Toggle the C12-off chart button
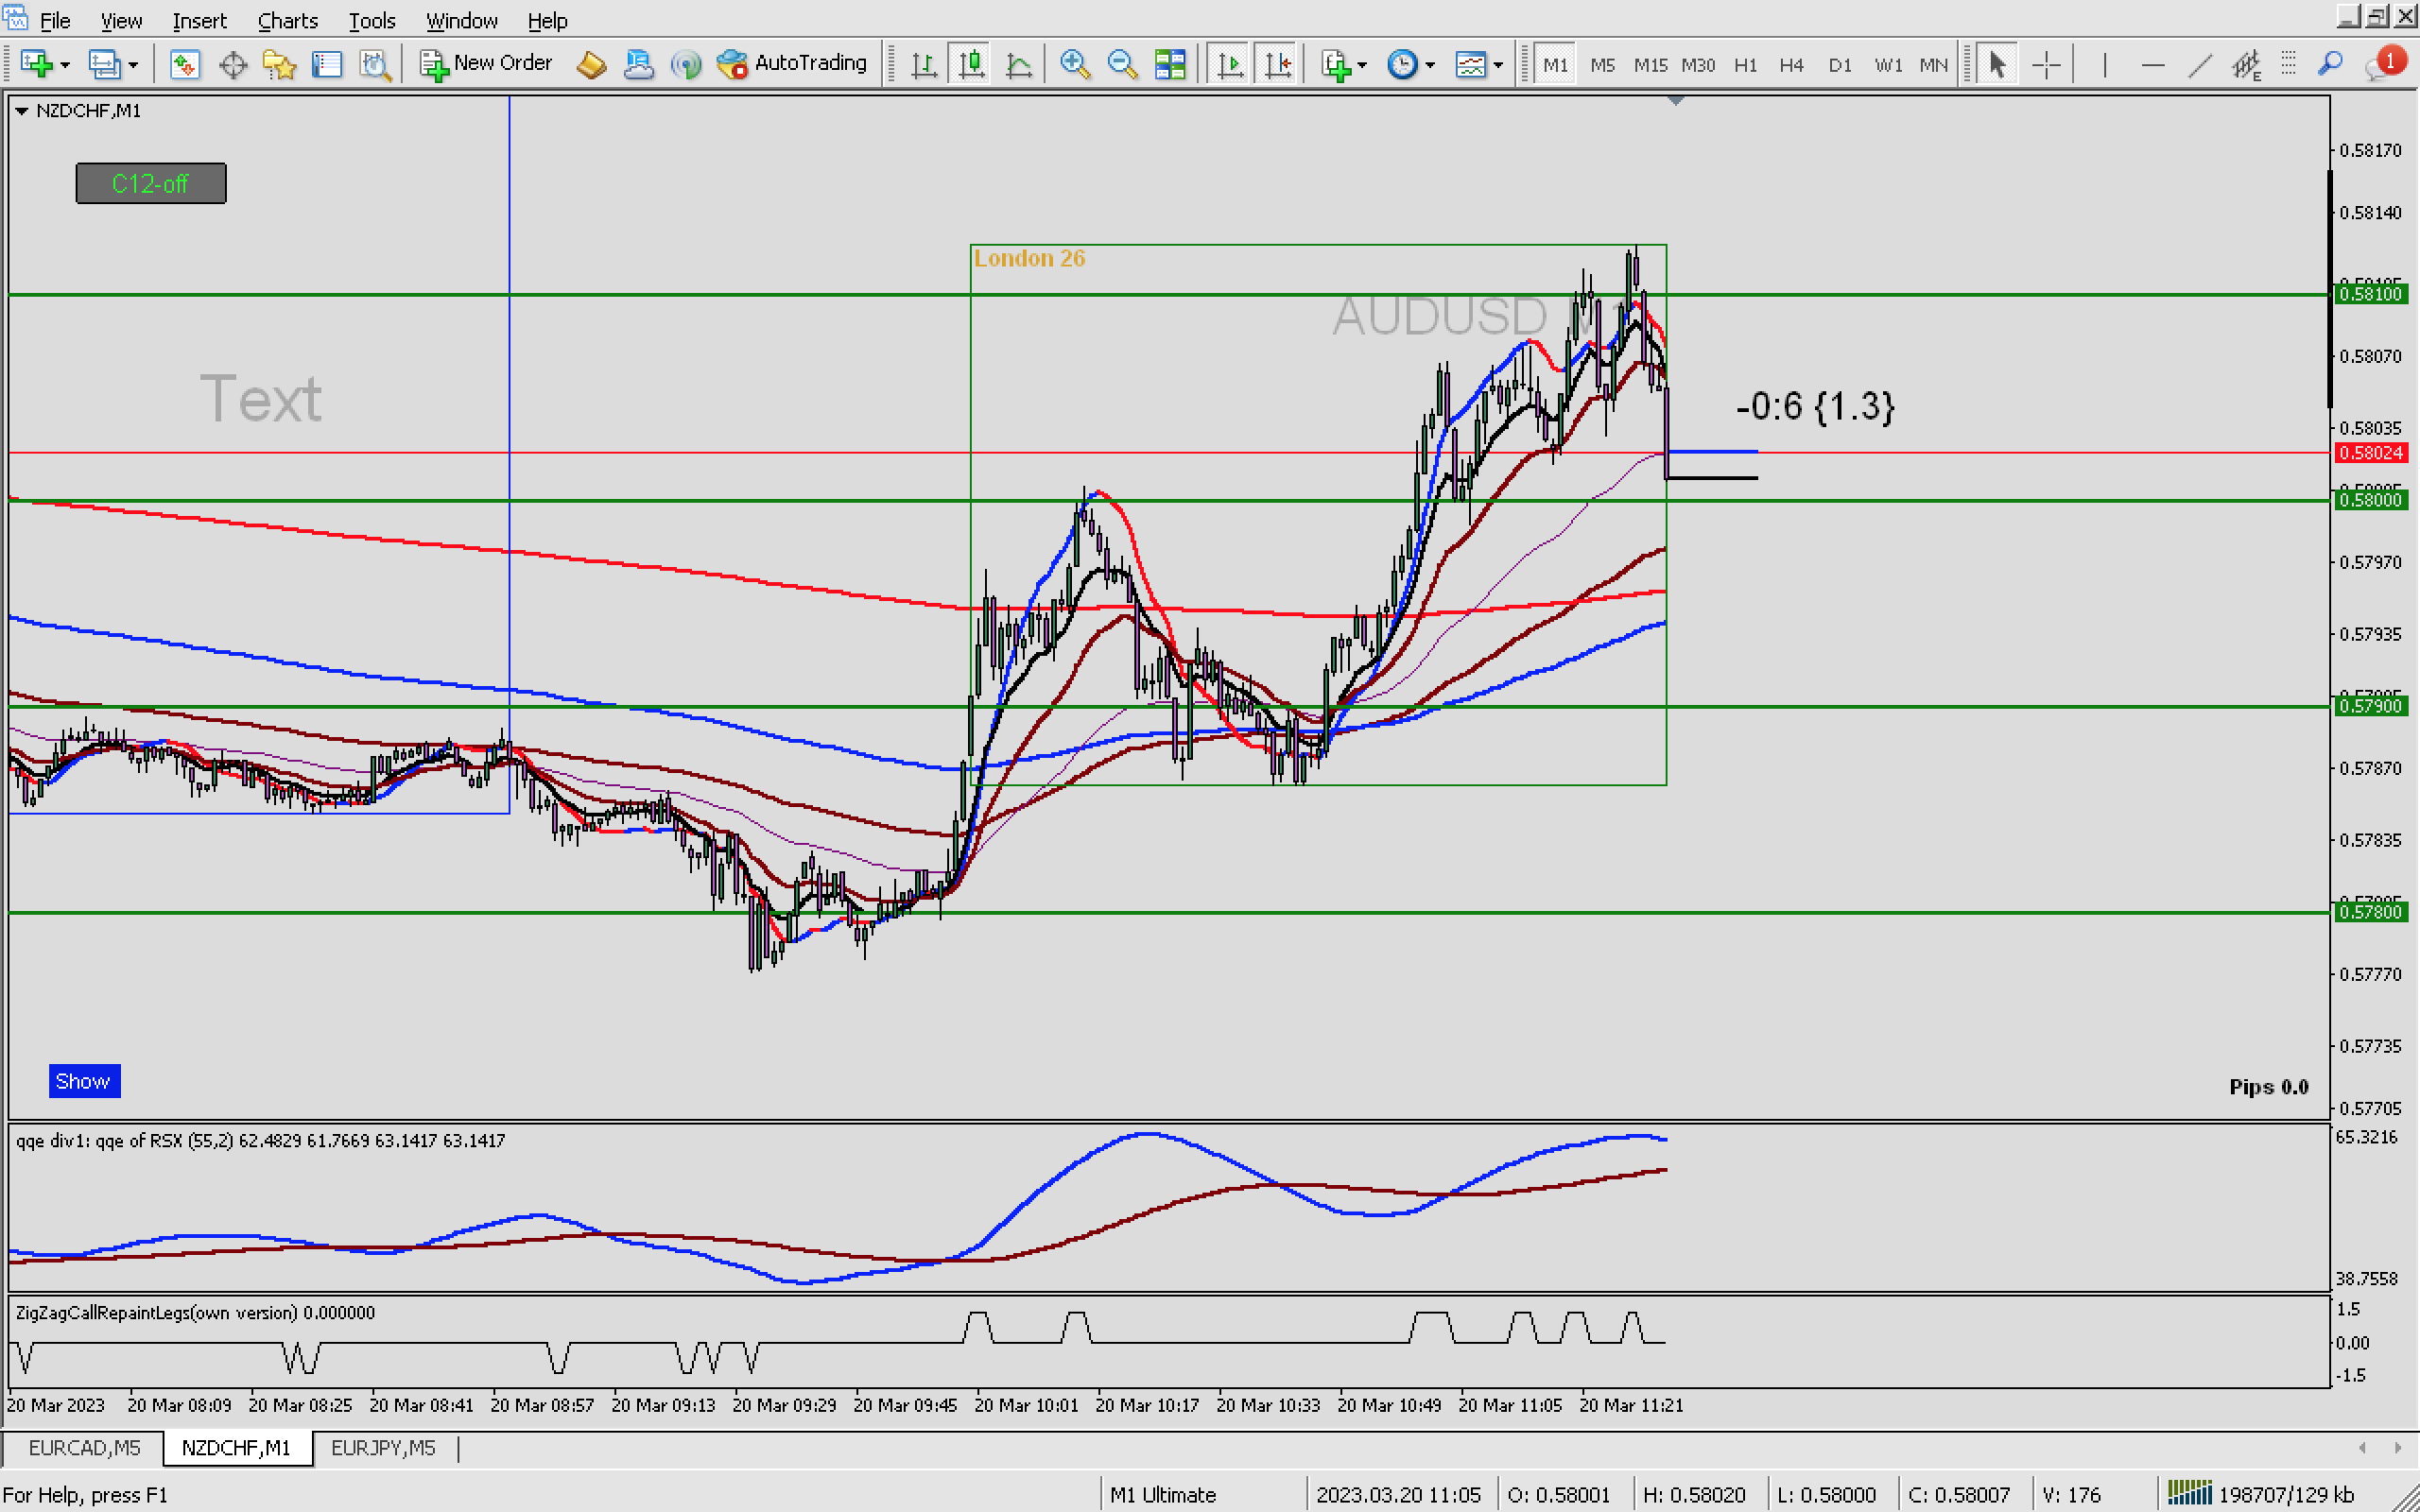 click(x=151, y=183)
